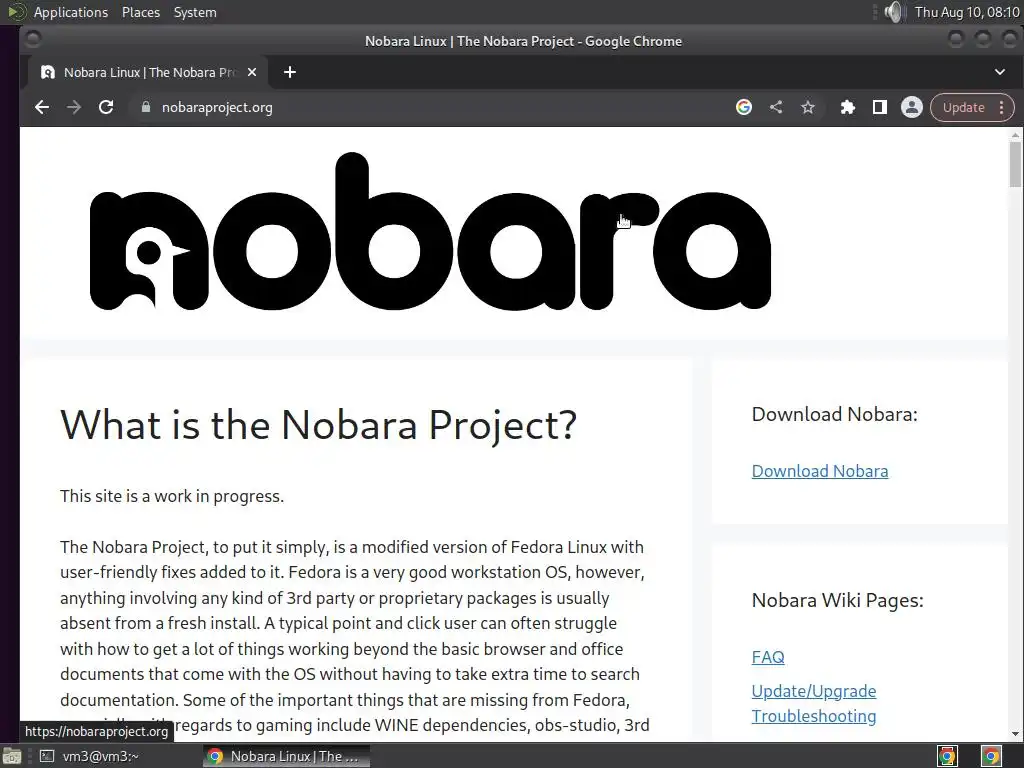Click the page's vertical scrollbar thumb
This screenshot has height=768, width=1024.
point(1015,163)
